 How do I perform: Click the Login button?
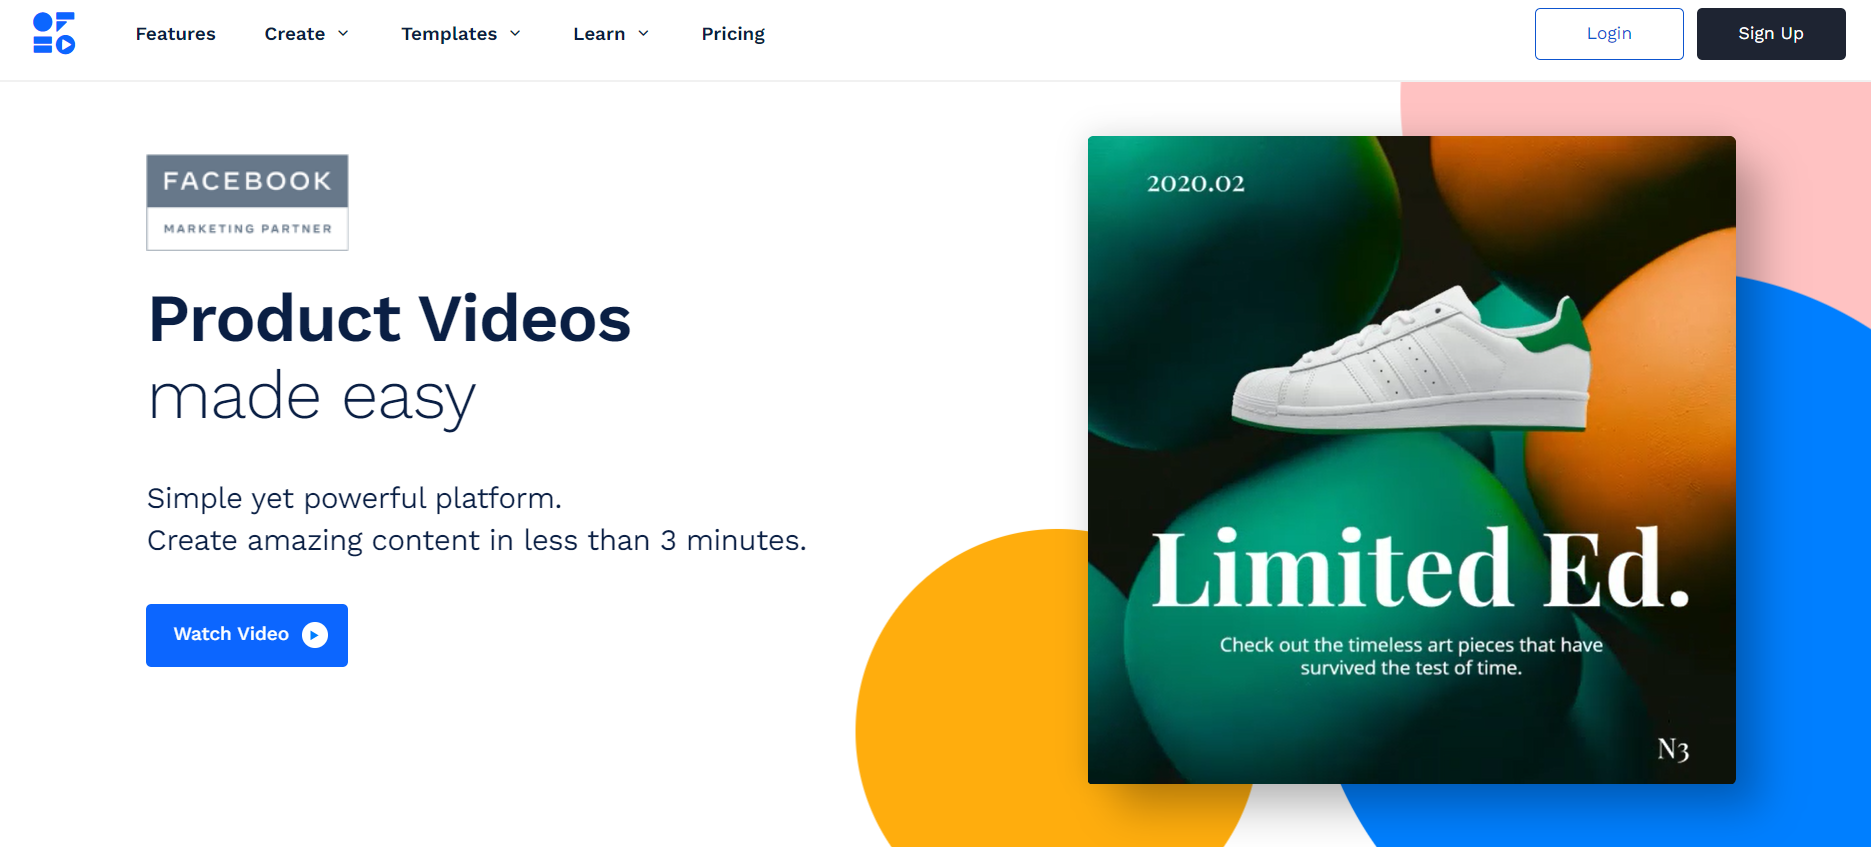point(1609,34)
